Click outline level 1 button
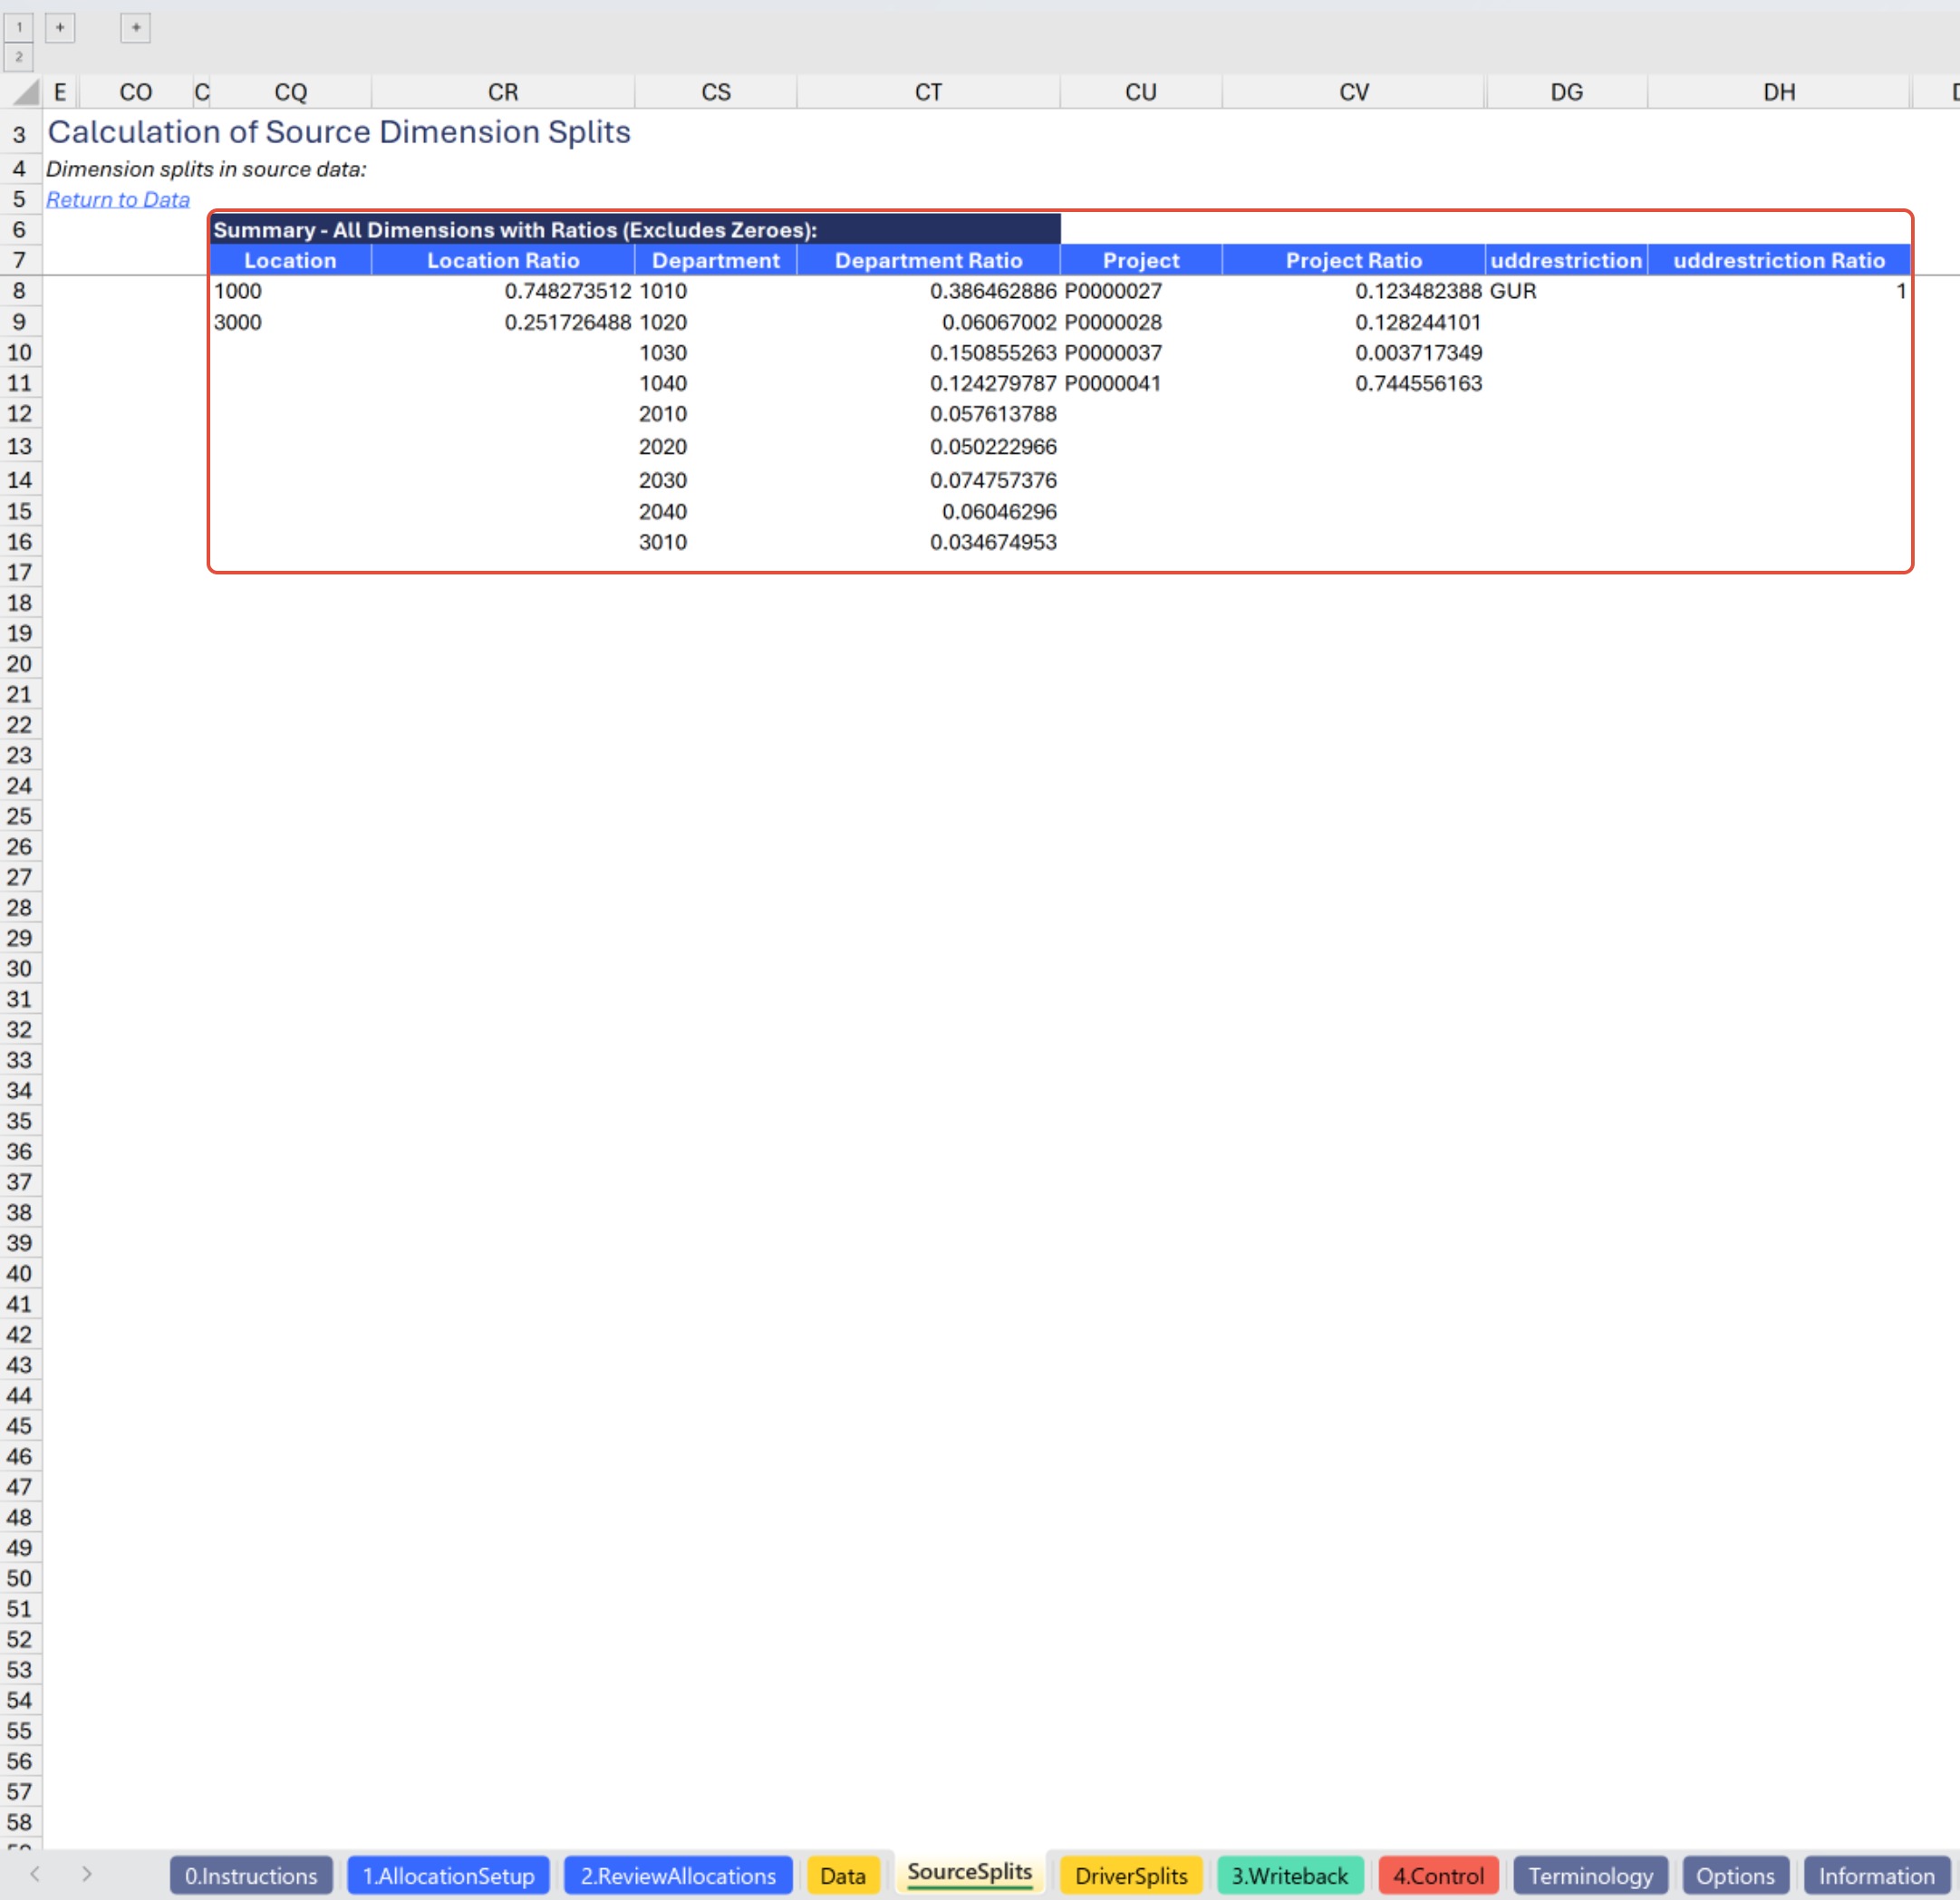Screen dimensions: 1960x1900 (x=19, y=27)
